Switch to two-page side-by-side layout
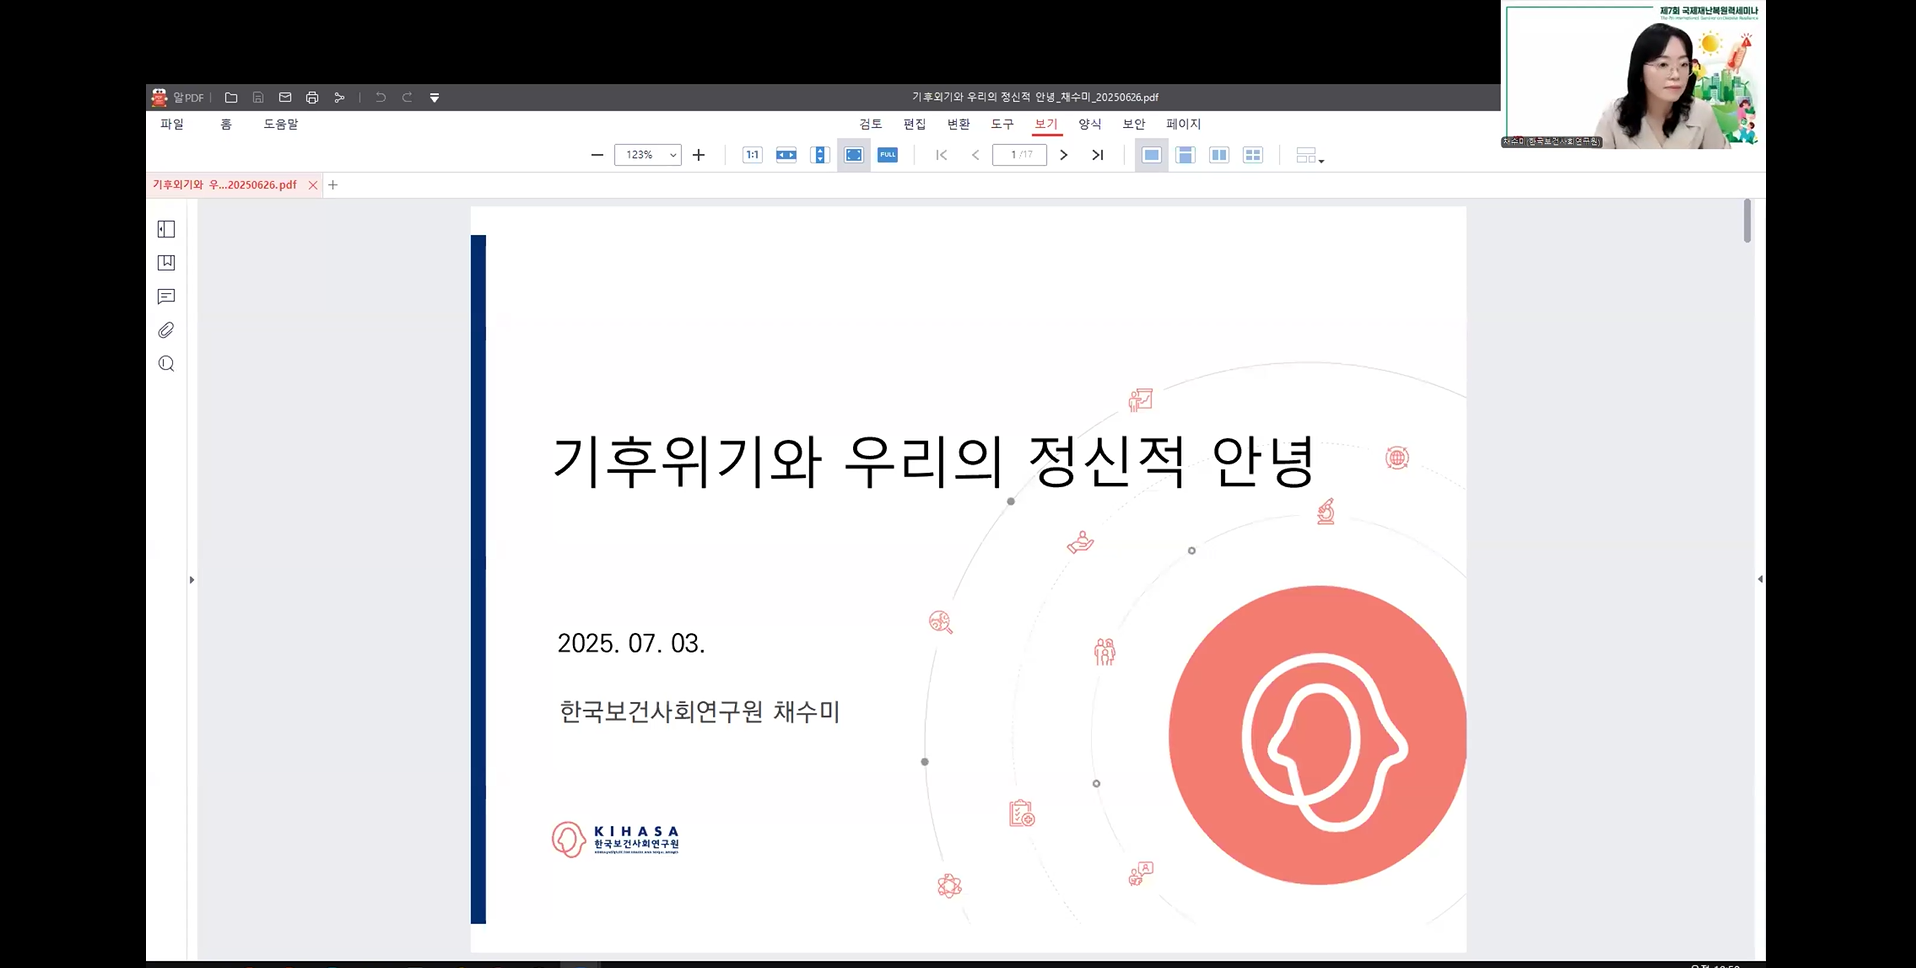This screenshot has height=968, width=1916. click(x=1219, y=155)
